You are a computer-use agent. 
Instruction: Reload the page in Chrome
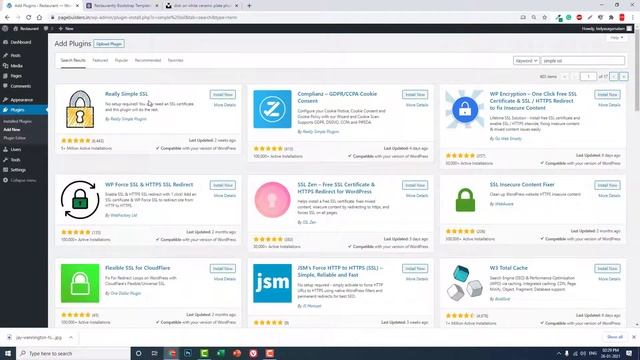(29, 18)
